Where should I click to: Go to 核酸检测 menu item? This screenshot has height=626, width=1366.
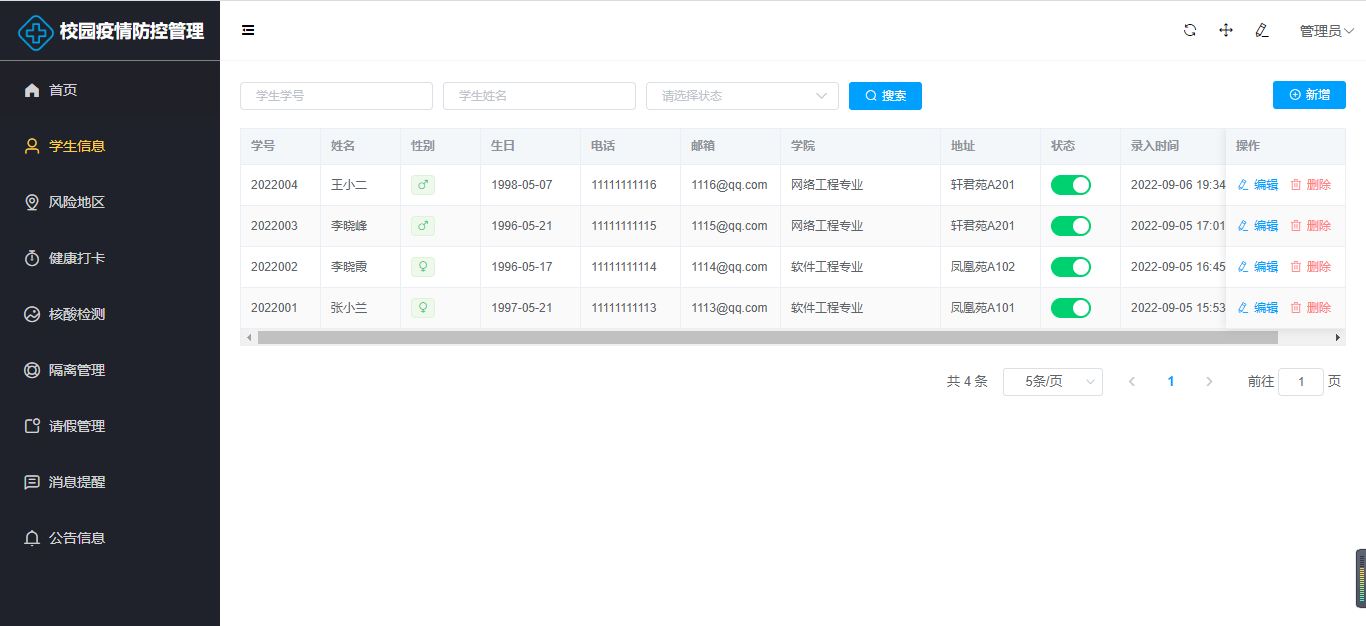(x=77, y=314)
